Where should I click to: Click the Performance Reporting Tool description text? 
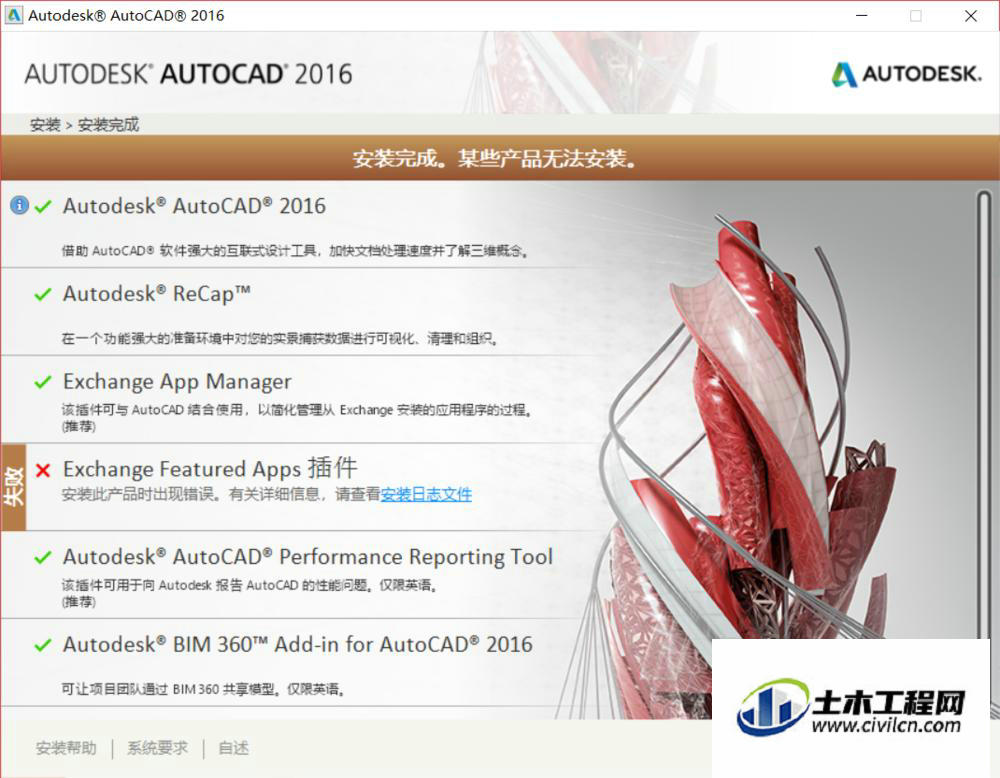[x=249, y=592]
